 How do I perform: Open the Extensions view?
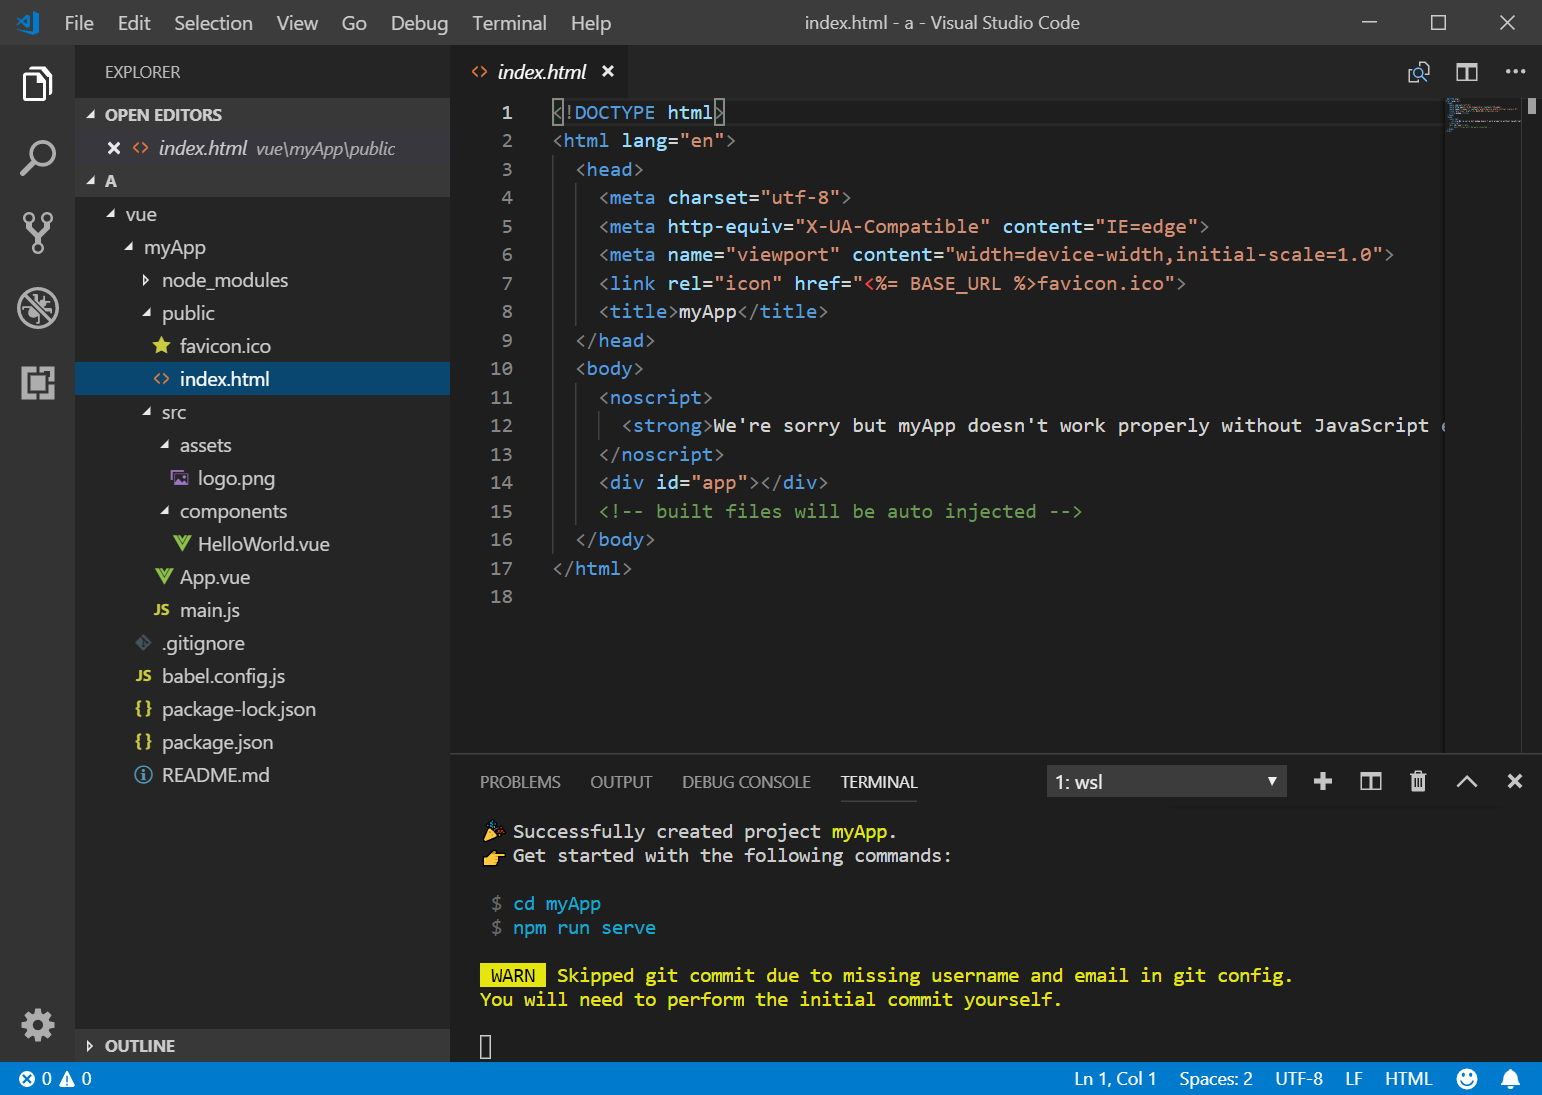coord(37,383)
